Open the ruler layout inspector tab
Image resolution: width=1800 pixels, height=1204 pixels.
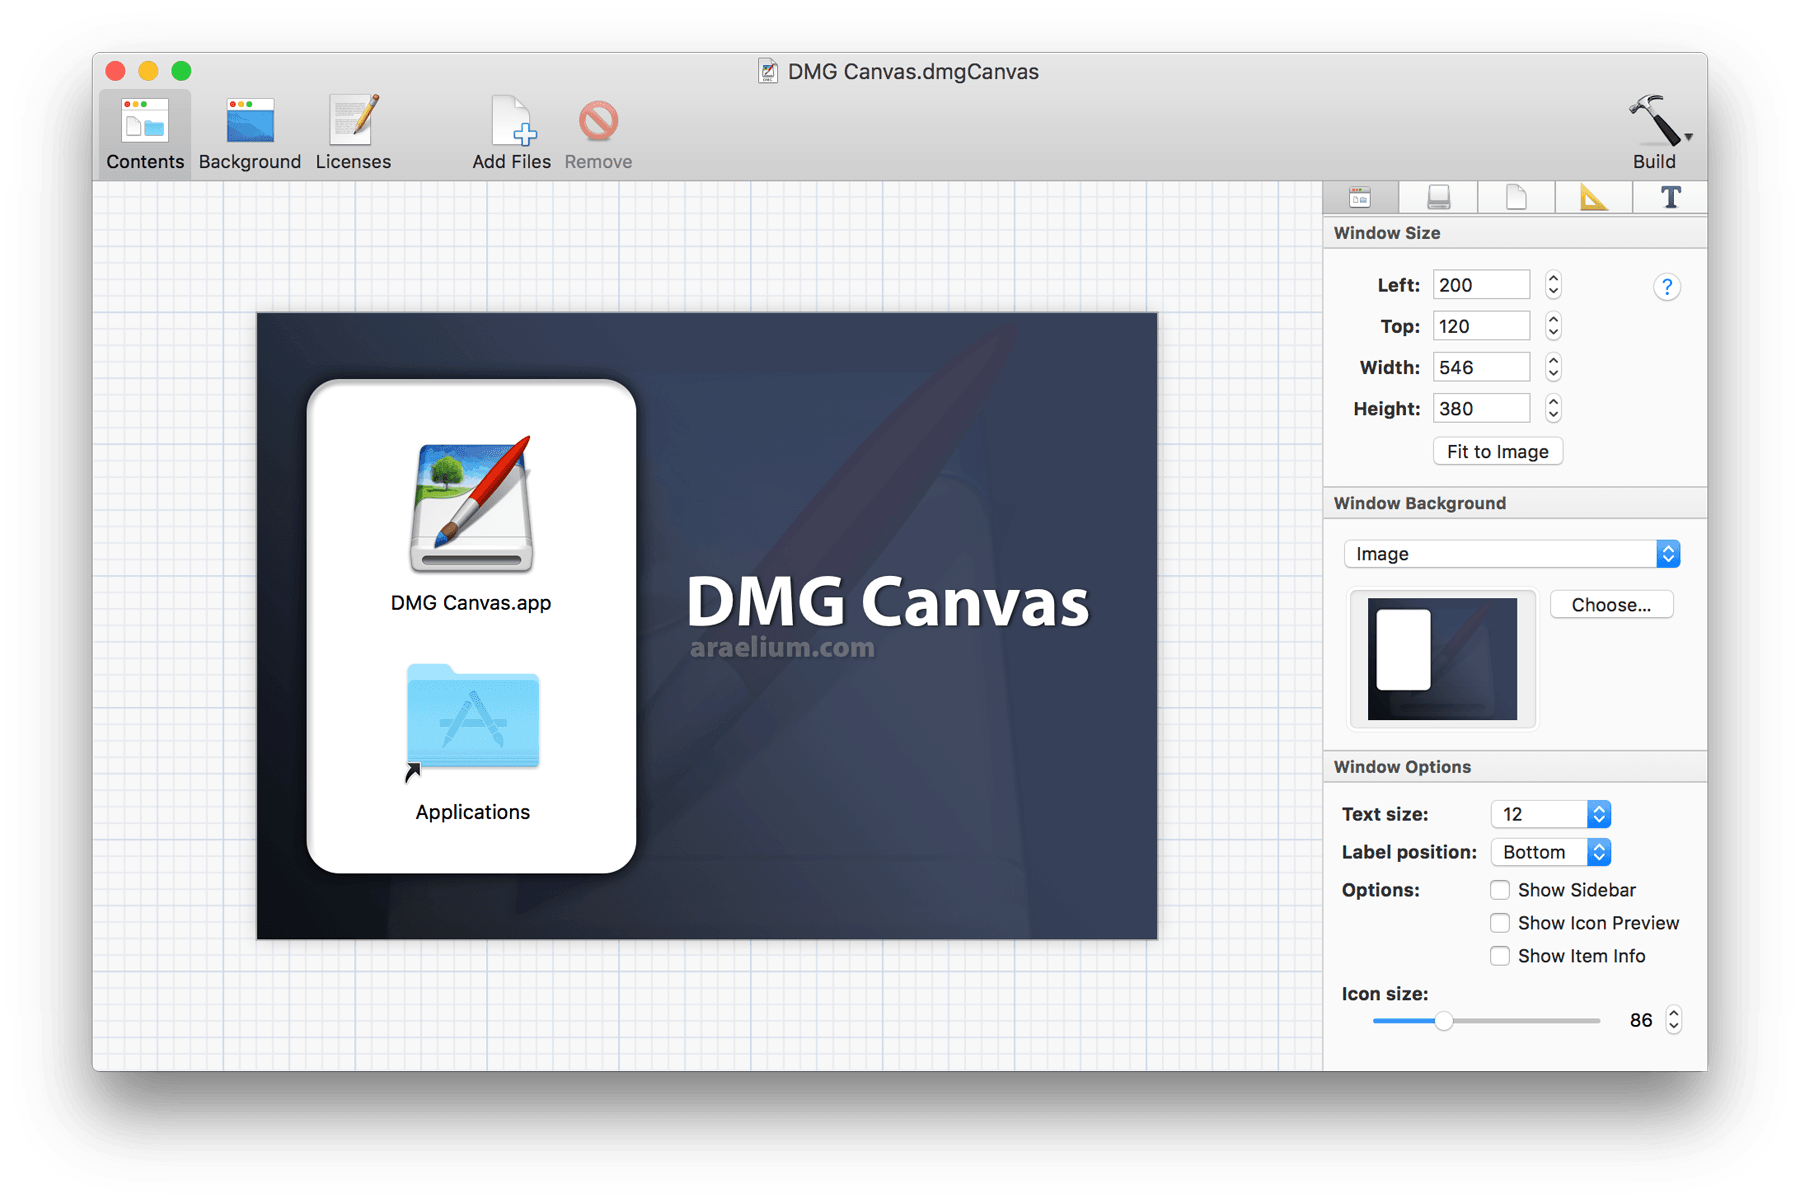tap(1592, 197)
